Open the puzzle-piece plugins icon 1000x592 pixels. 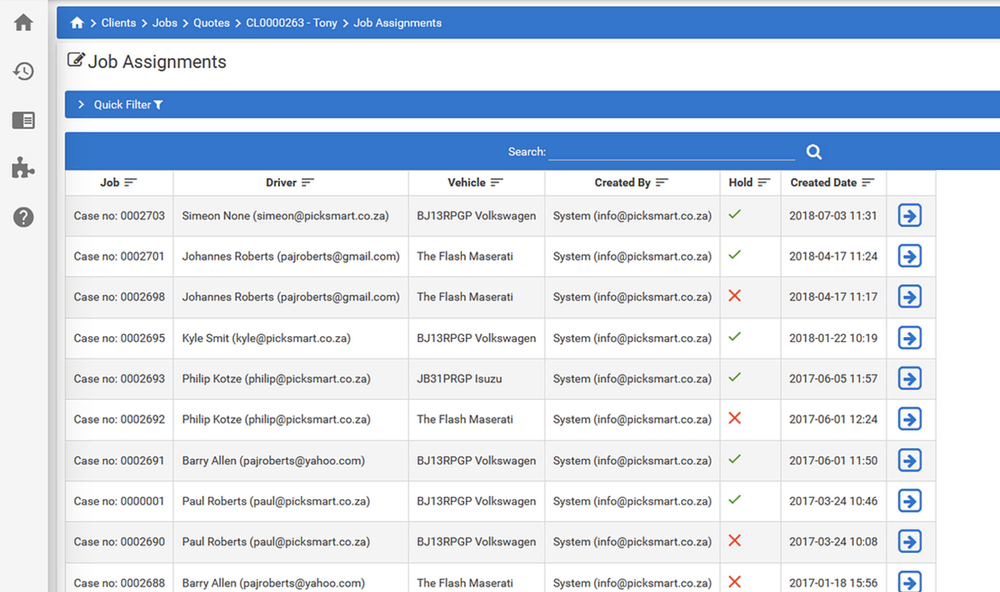pos(24,168)
